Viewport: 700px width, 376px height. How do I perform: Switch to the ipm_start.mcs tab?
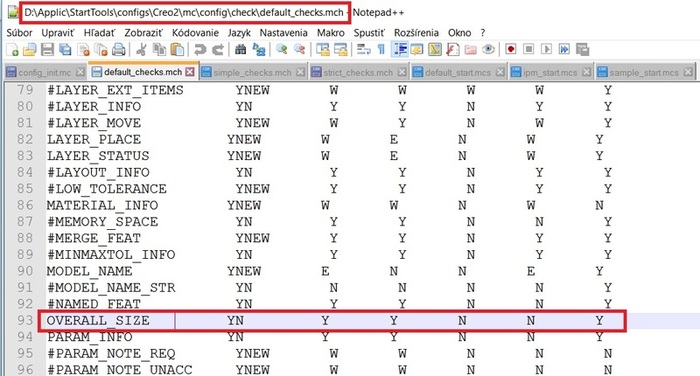(550, 72)
